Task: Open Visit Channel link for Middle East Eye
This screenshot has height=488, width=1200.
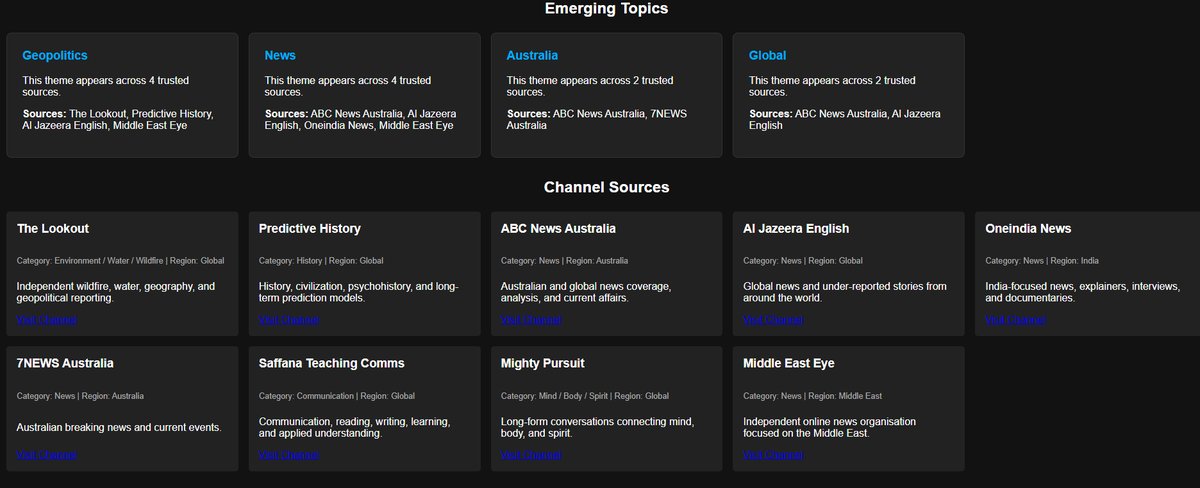Action: 773,455
